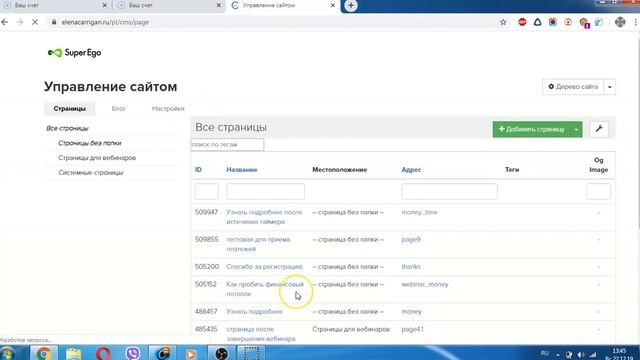Open page 'Узнать подробнее' with ID 488457
The image size is (640, 360).
pyautogui.click(x=254, y=311)
